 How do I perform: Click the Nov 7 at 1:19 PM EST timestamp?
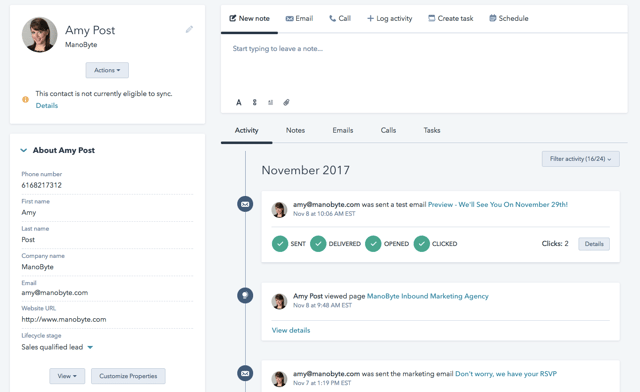(322, 383)
